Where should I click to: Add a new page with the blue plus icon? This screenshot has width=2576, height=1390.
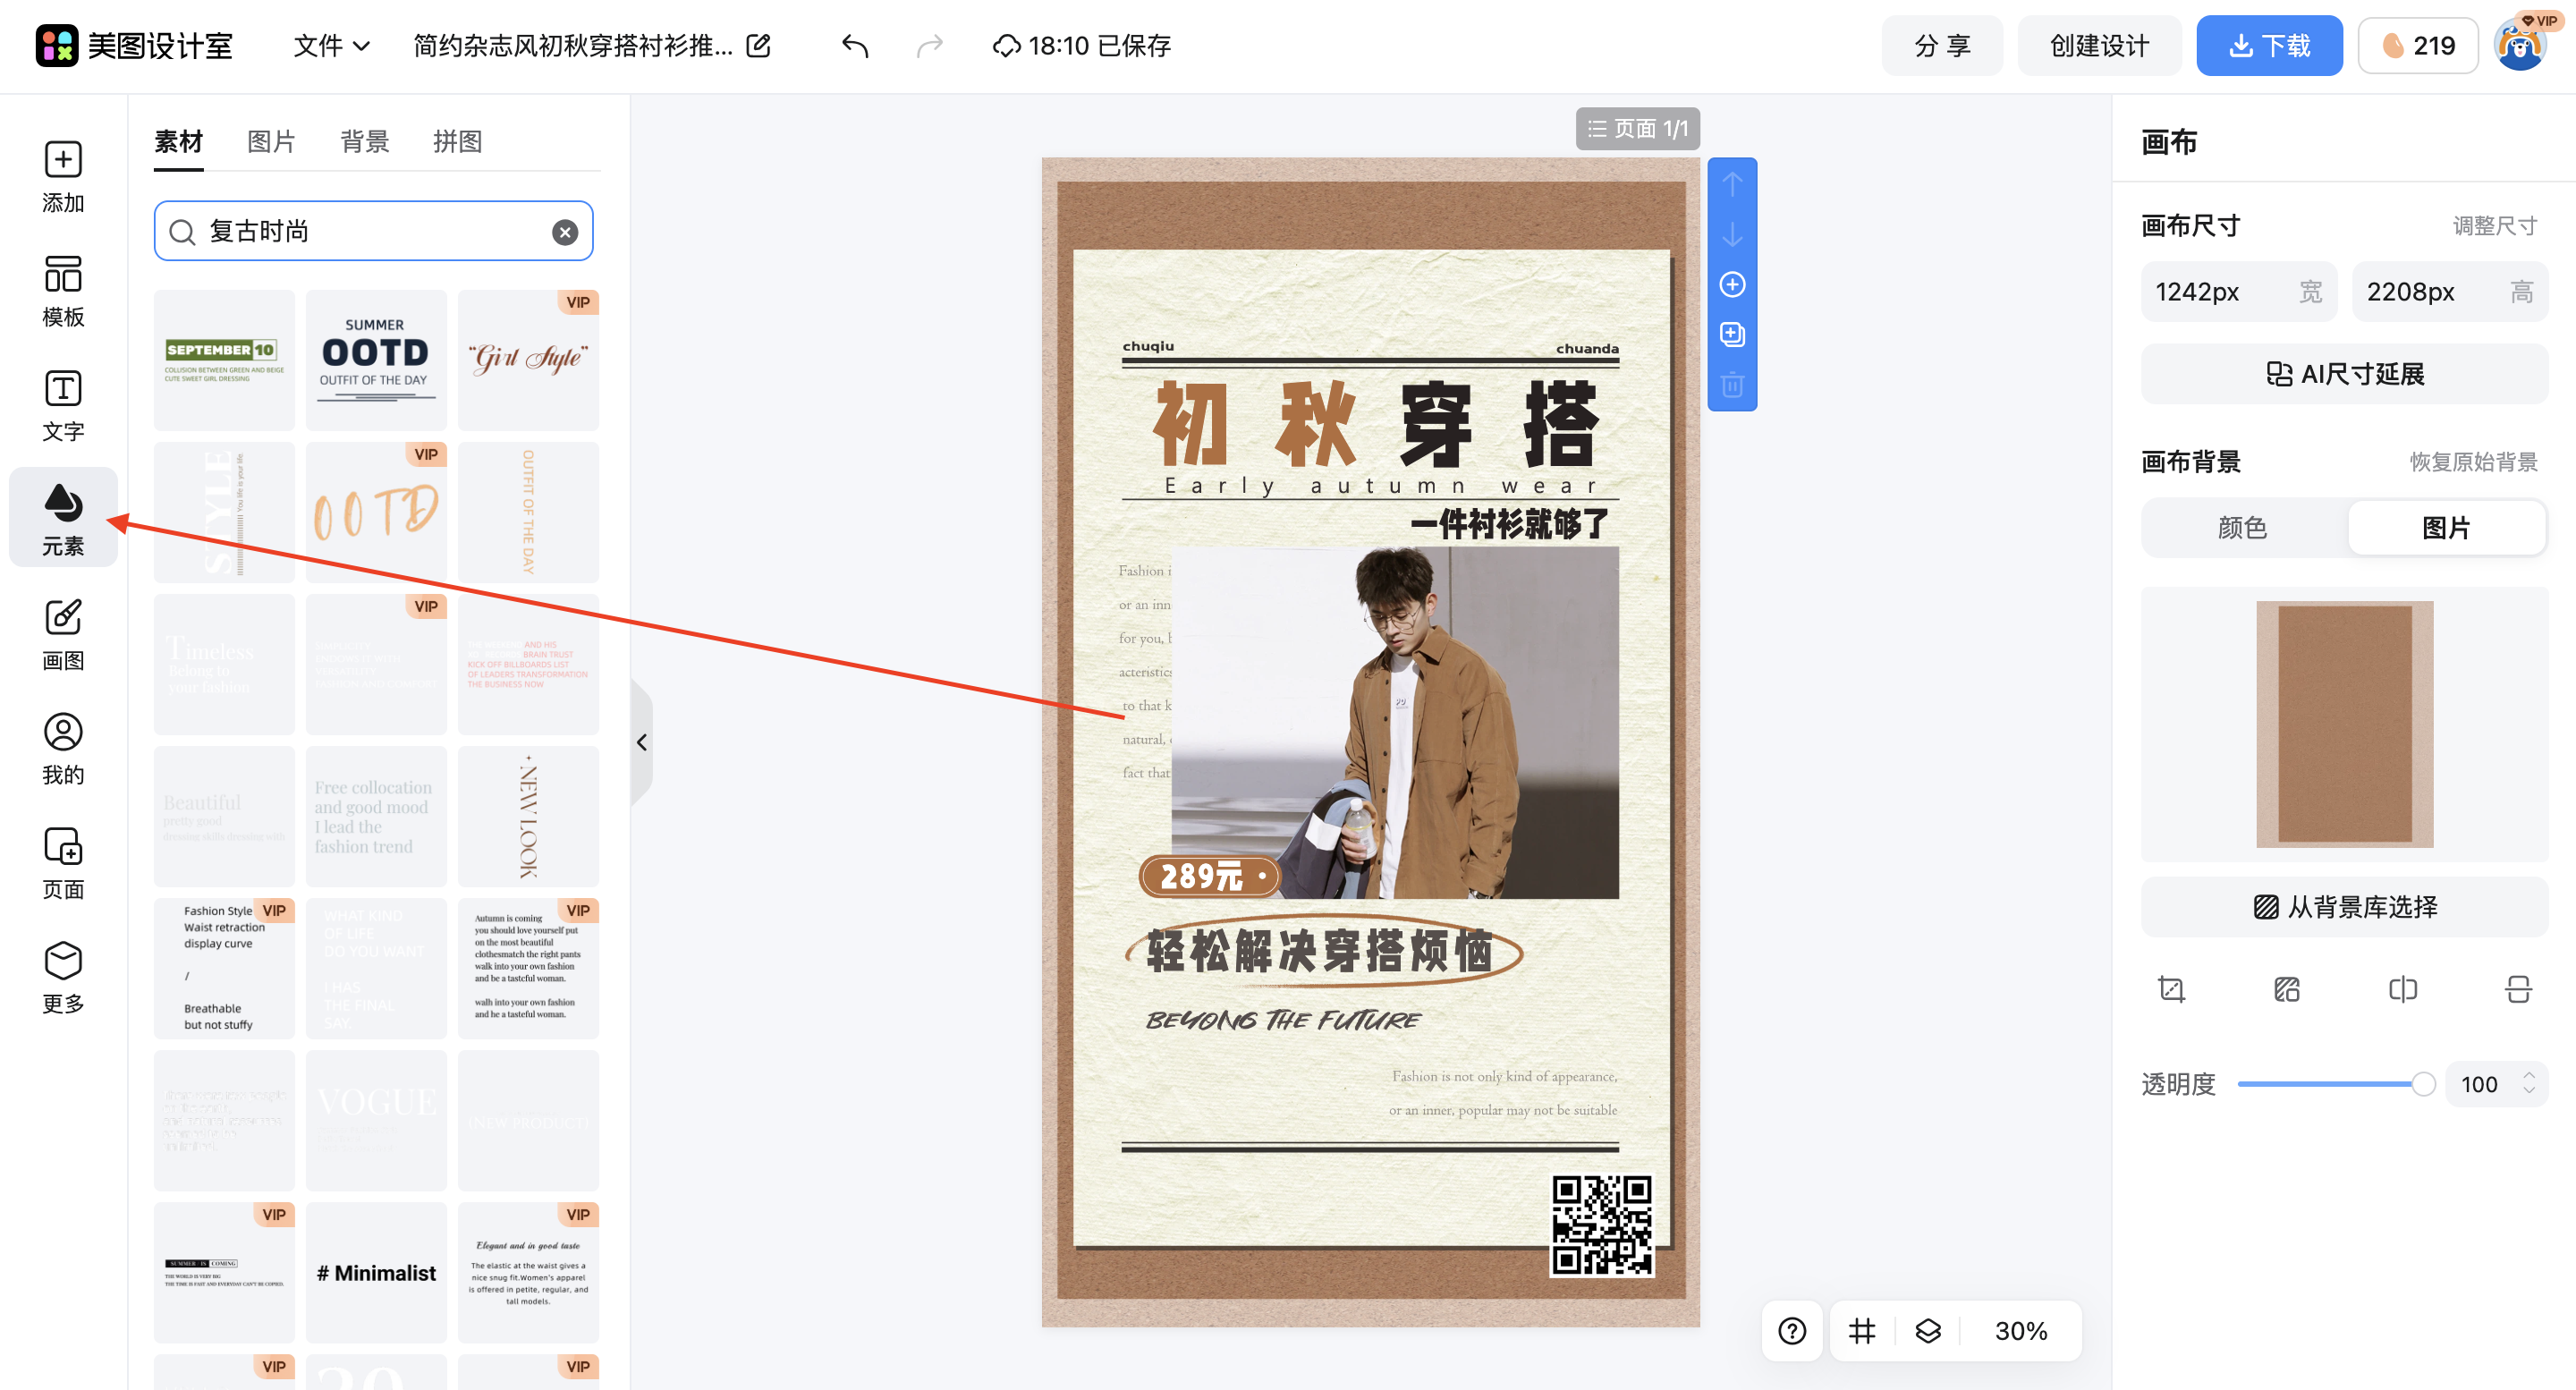(1732, 285)
